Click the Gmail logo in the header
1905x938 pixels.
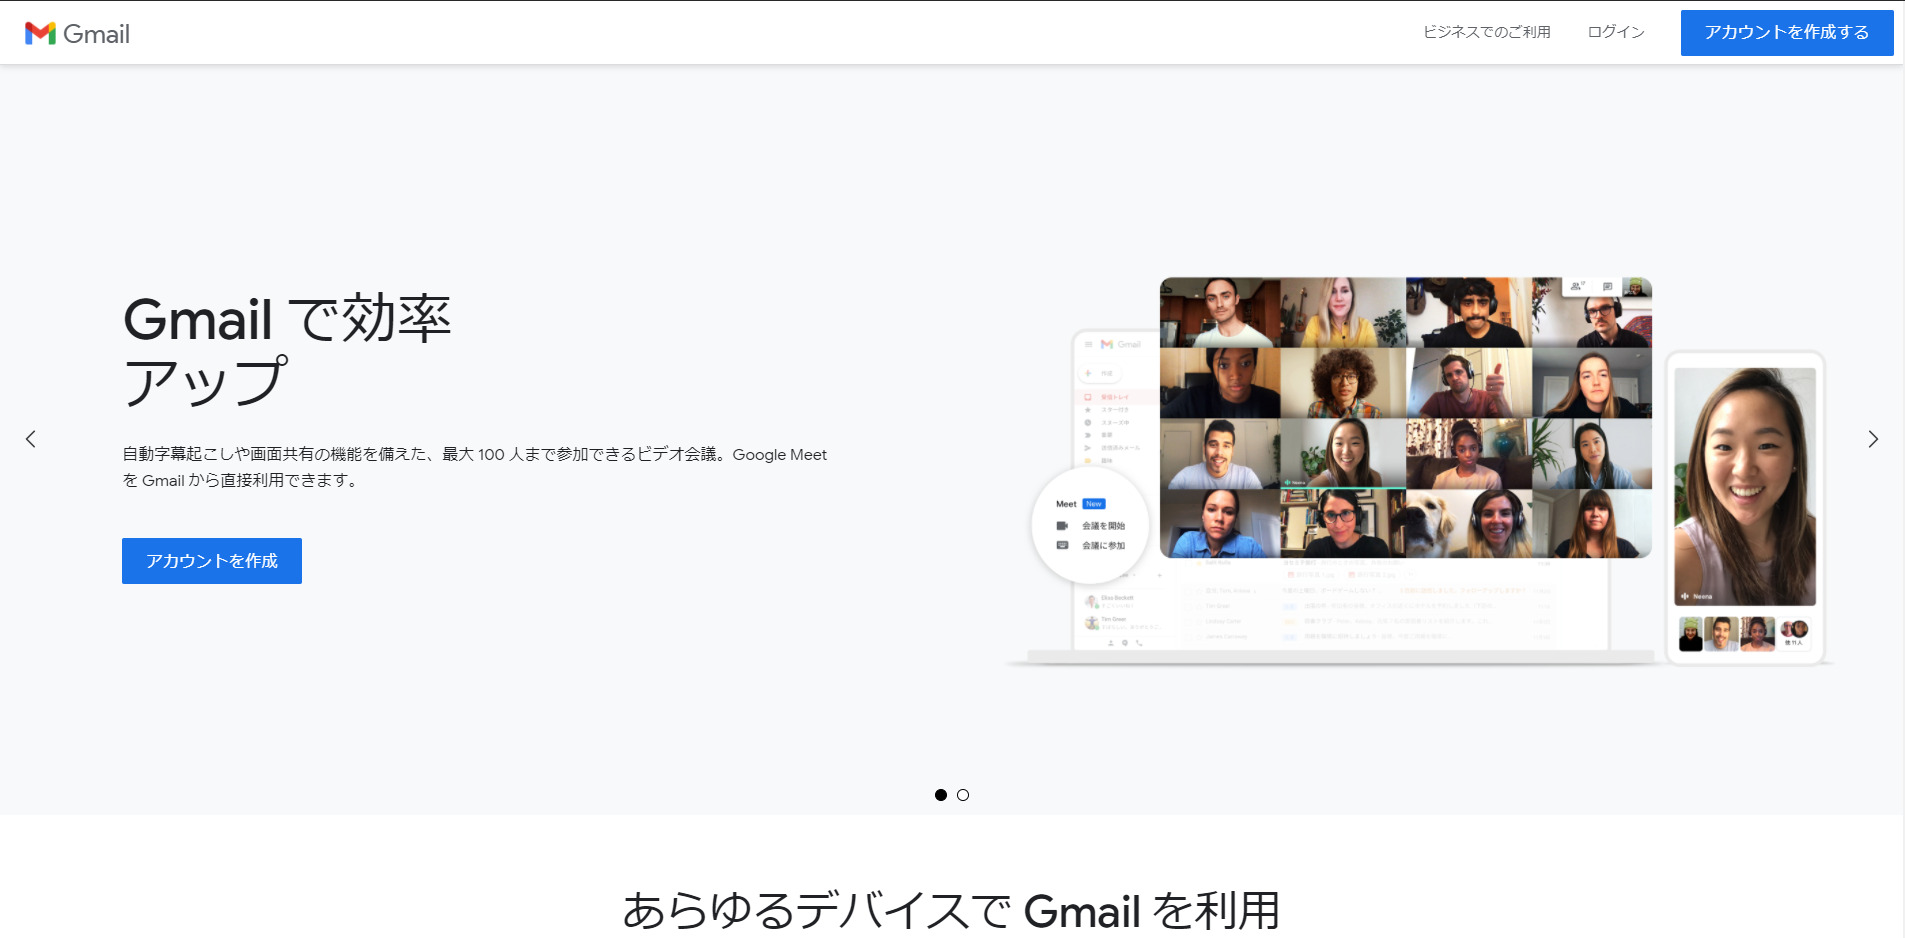[77, 33]
